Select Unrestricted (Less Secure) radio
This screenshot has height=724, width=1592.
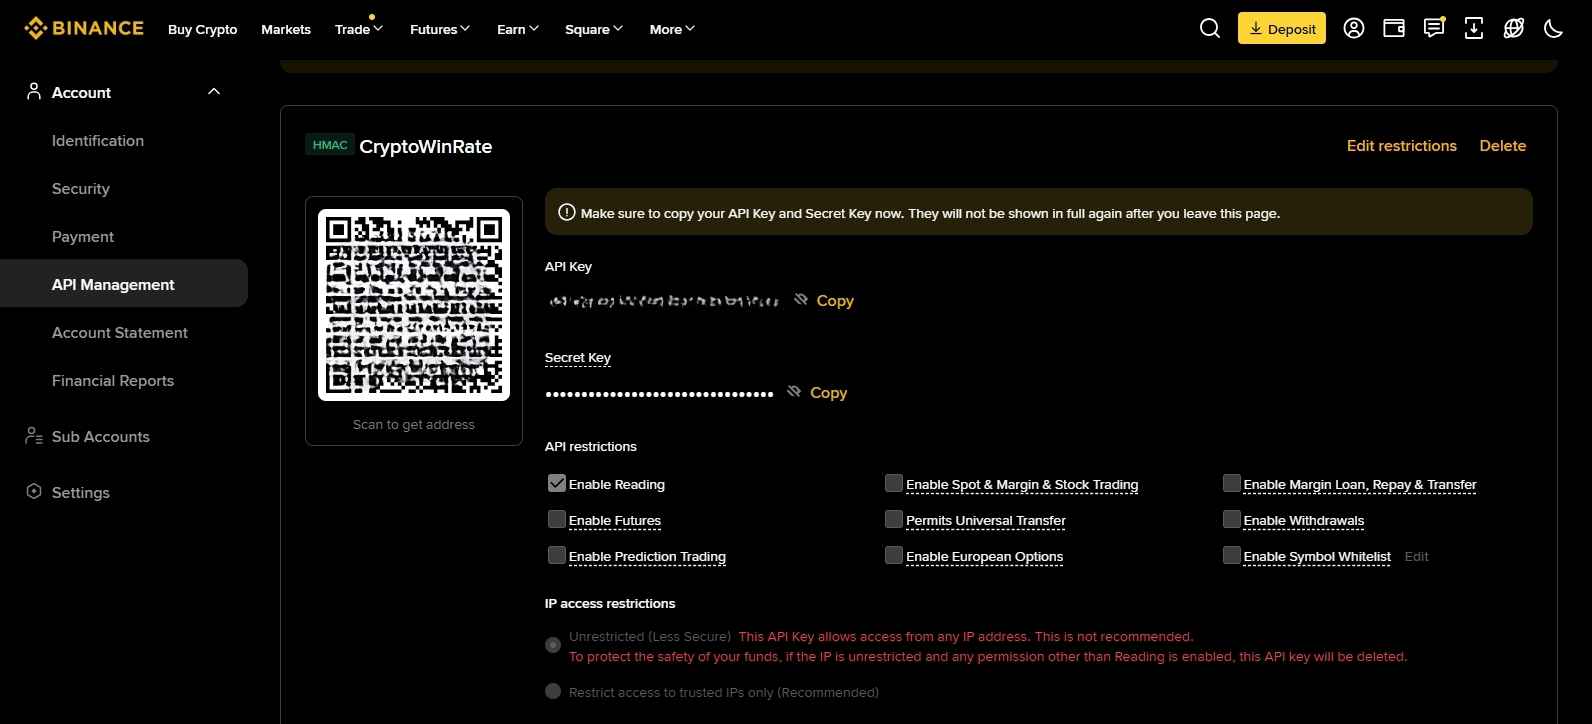point(553,645)
